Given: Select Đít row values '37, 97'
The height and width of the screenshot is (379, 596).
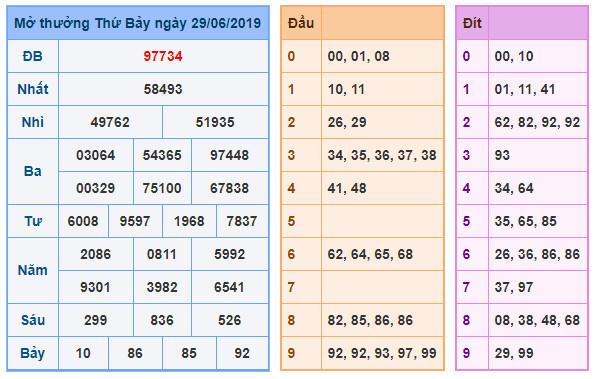Looking at the screenshot, I should coord(514,288).
